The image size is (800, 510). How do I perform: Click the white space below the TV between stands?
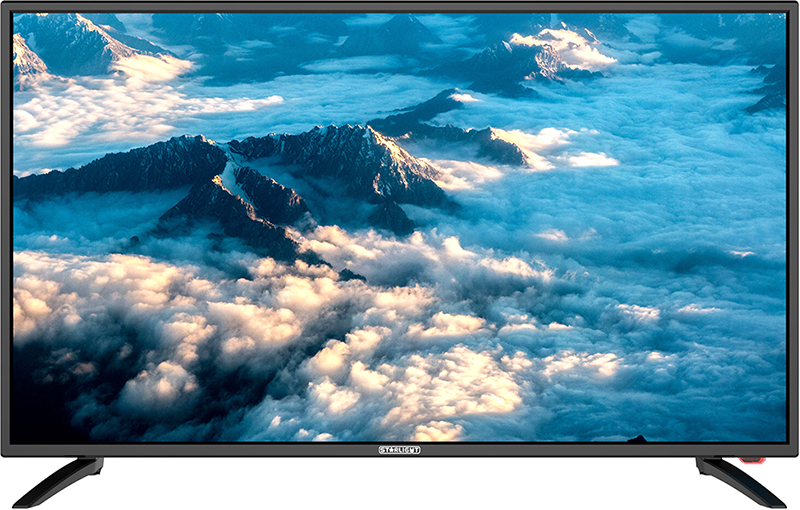pyautogui.click(x=400, y=485)
